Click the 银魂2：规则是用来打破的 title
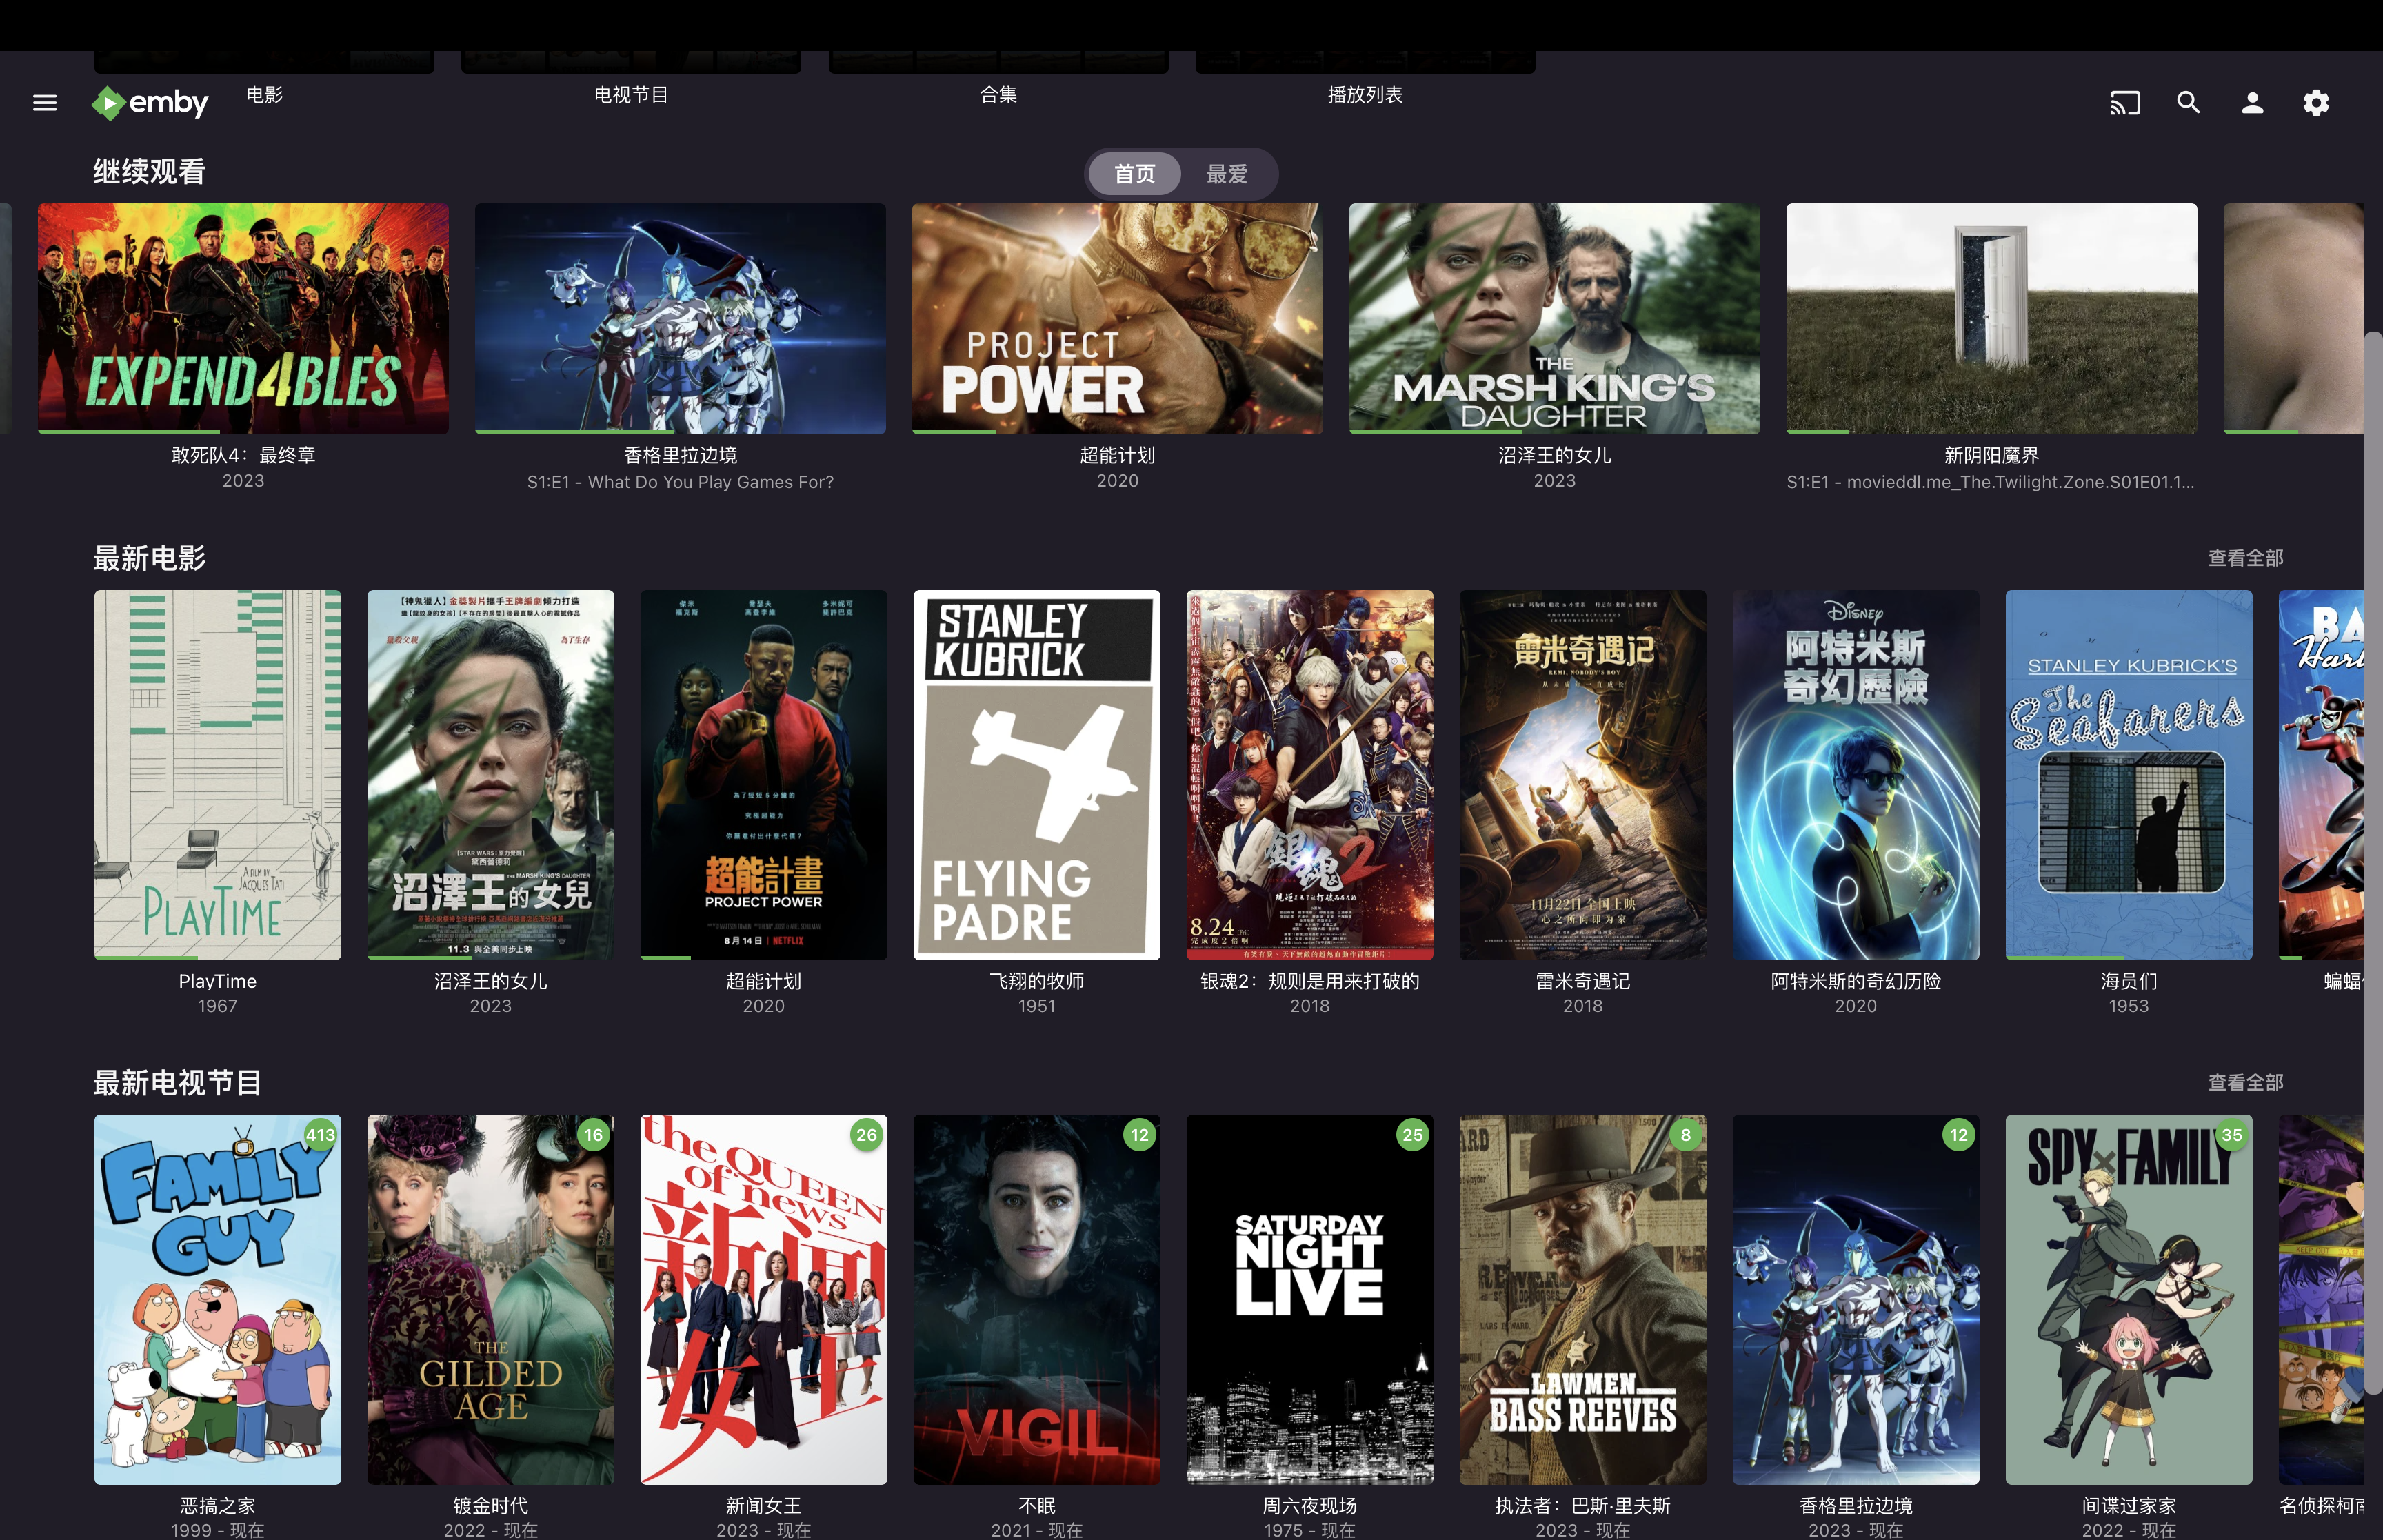 [1310, 981]
